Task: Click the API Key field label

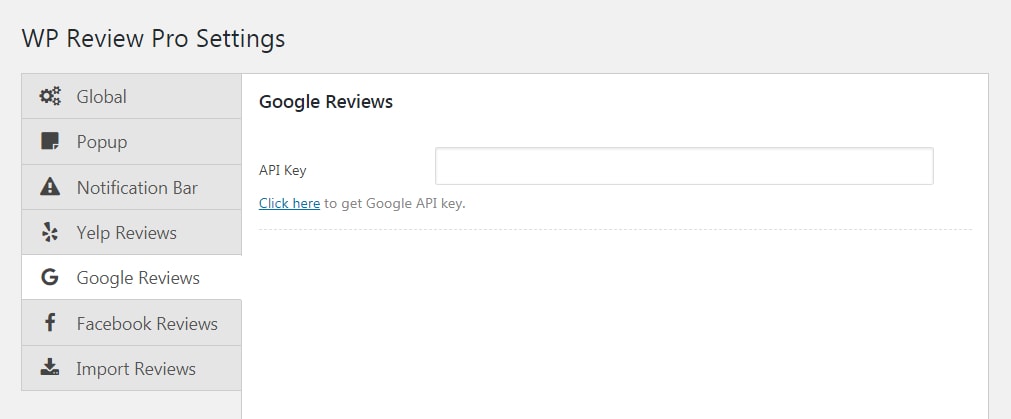Action: (282, 171)
